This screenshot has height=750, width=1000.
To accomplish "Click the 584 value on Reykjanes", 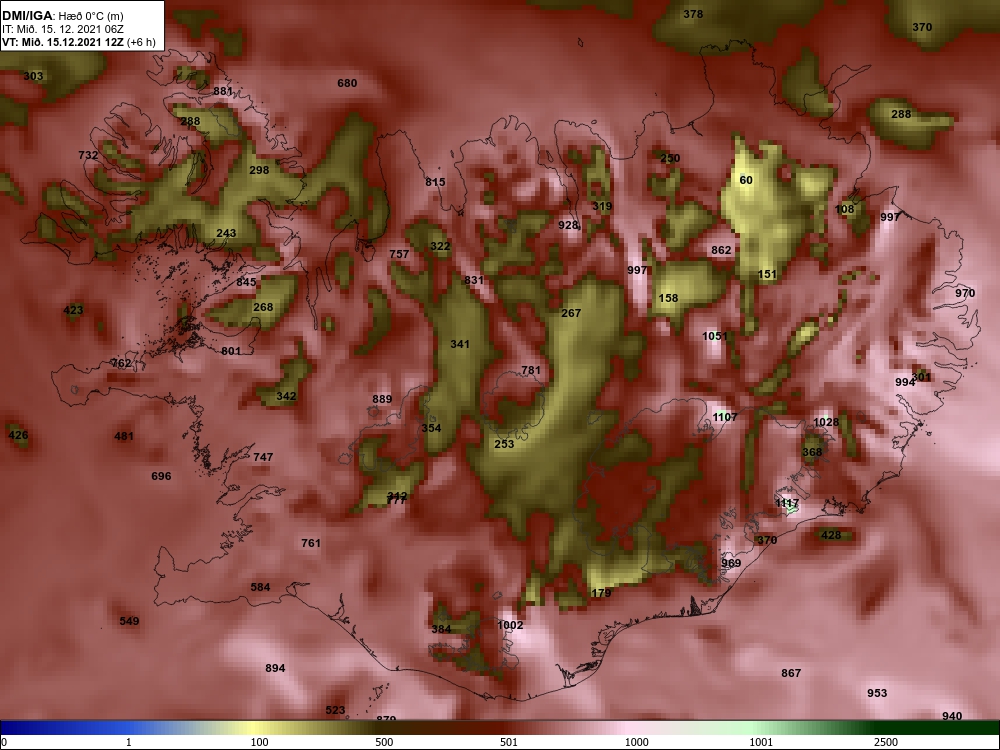I will (260, 587).
